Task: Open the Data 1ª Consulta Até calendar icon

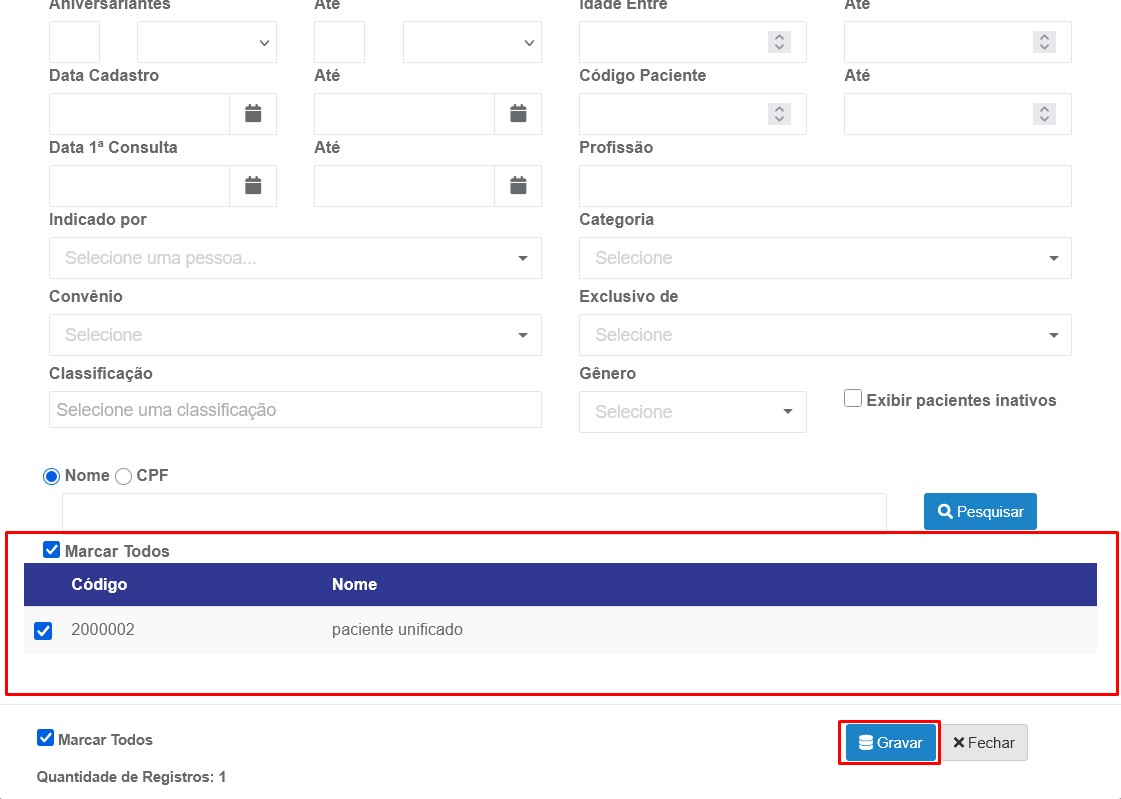Action: pos(518,186)
